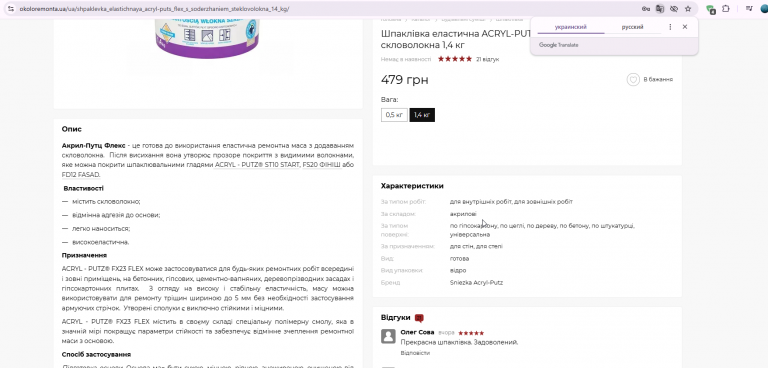This screenshot has width=768, height=368.
Task: Click the 'Спосіб застосування' heading
Action: click(96, 354)
